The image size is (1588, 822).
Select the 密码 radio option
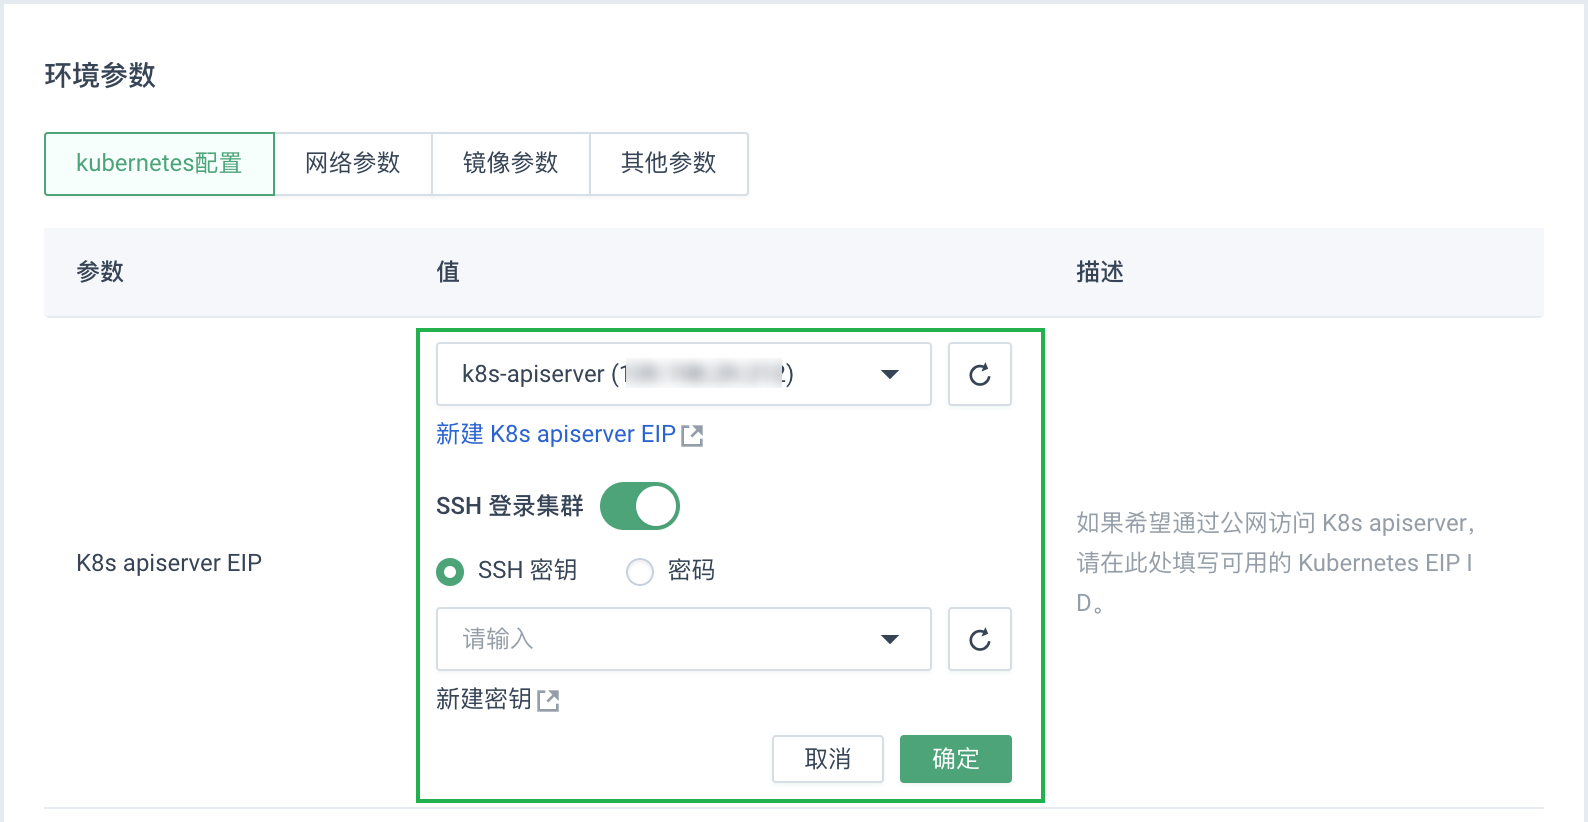(640, 571)
